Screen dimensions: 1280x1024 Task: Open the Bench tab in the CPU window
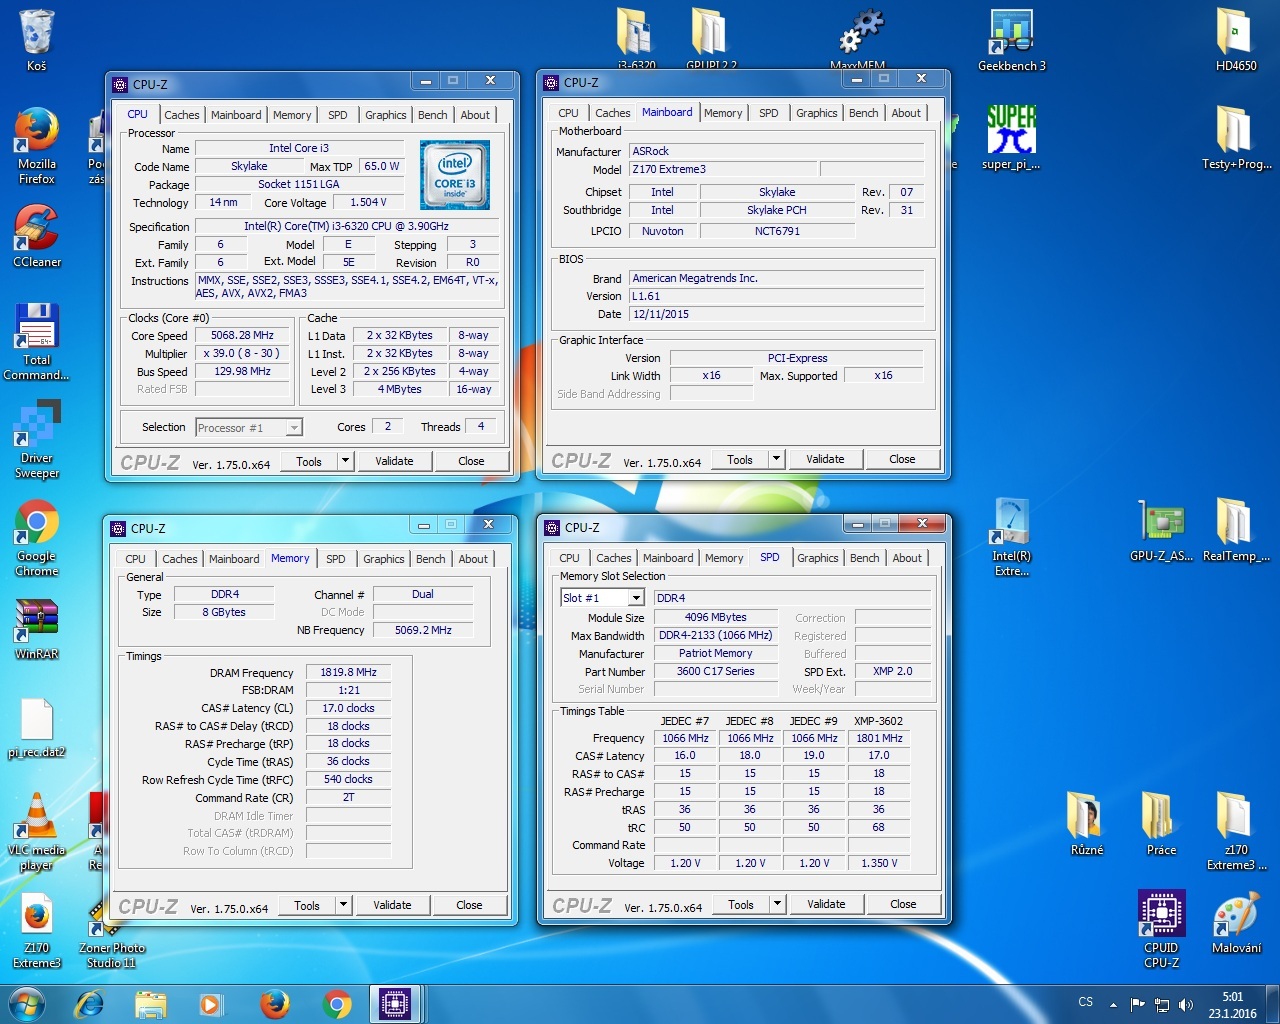click(432, 115)
